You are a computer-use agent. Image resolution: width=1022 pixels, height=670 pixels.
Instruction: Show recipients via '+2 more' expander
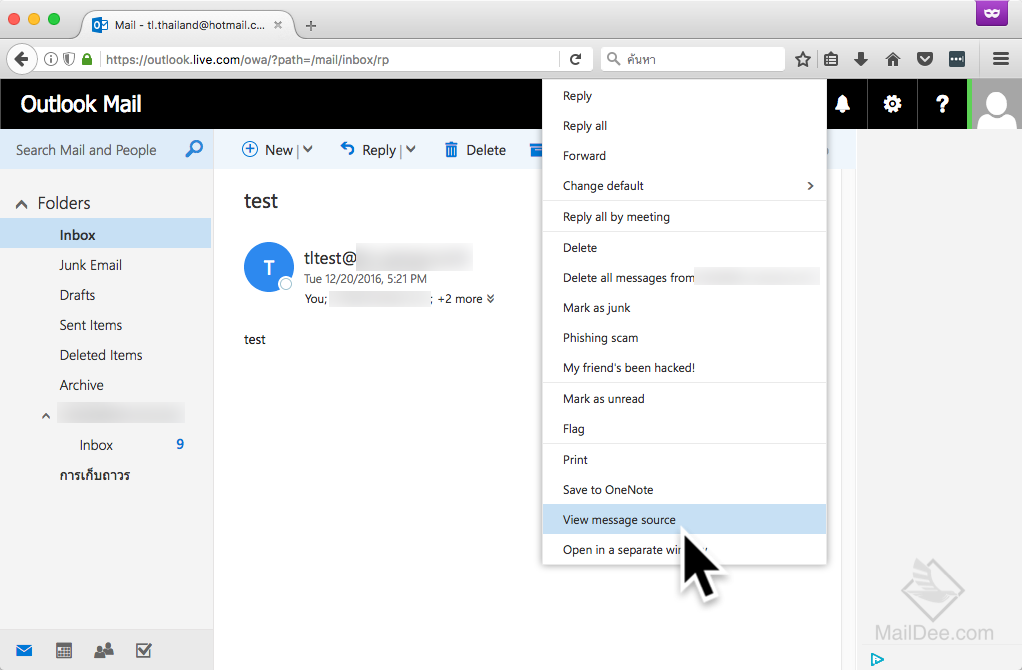tap(460, 298)
